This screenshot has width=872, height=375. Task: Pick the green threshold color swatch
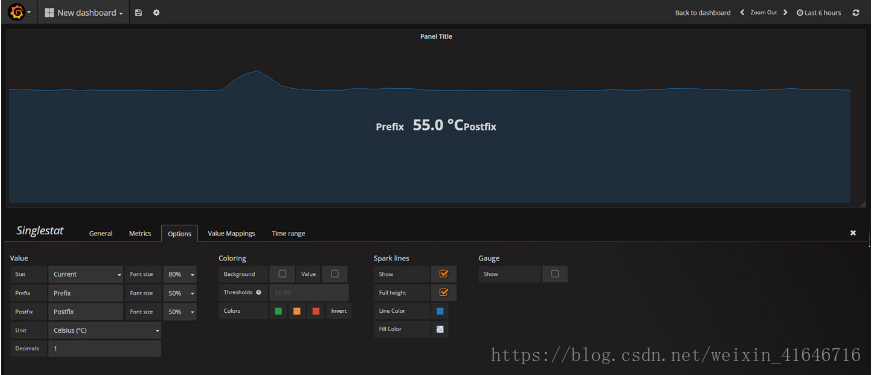pos(278,311)
